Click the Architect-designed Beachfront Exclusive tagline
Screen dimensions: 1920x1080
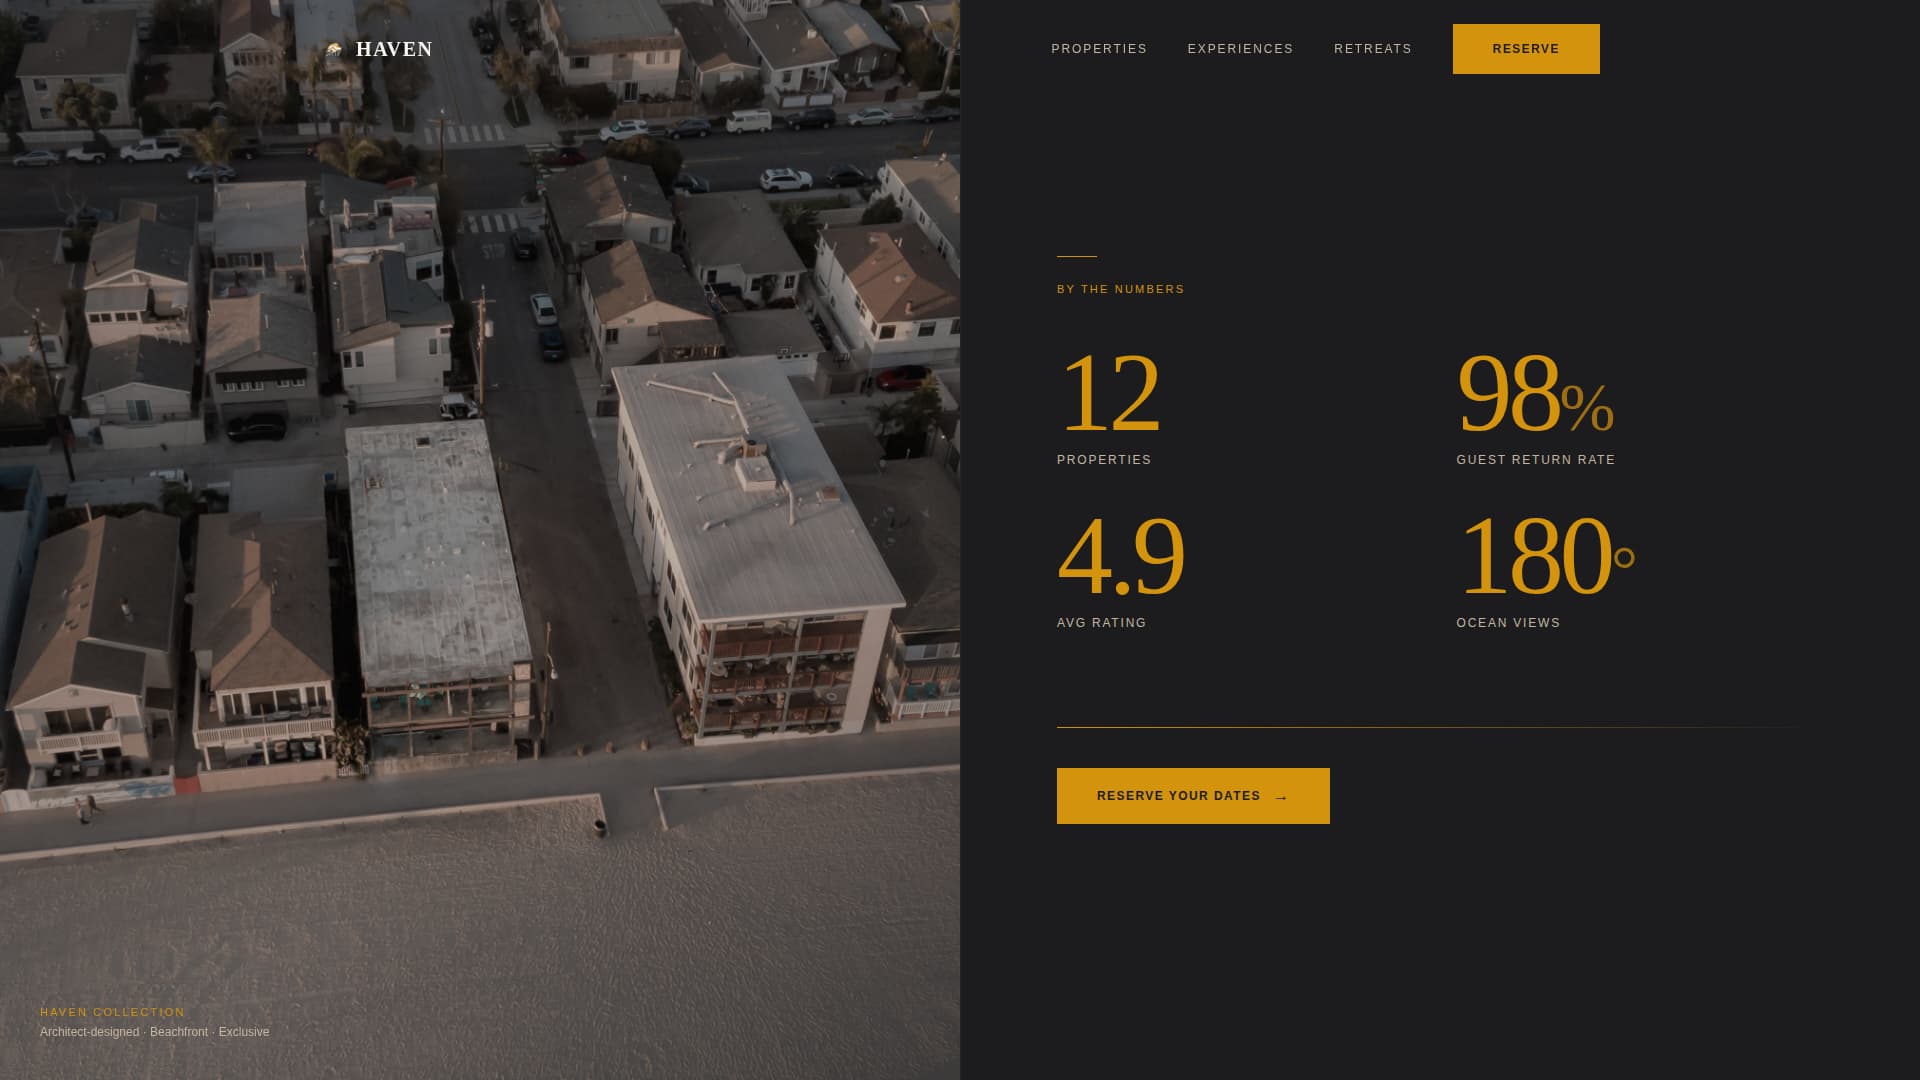[154, 1031]
